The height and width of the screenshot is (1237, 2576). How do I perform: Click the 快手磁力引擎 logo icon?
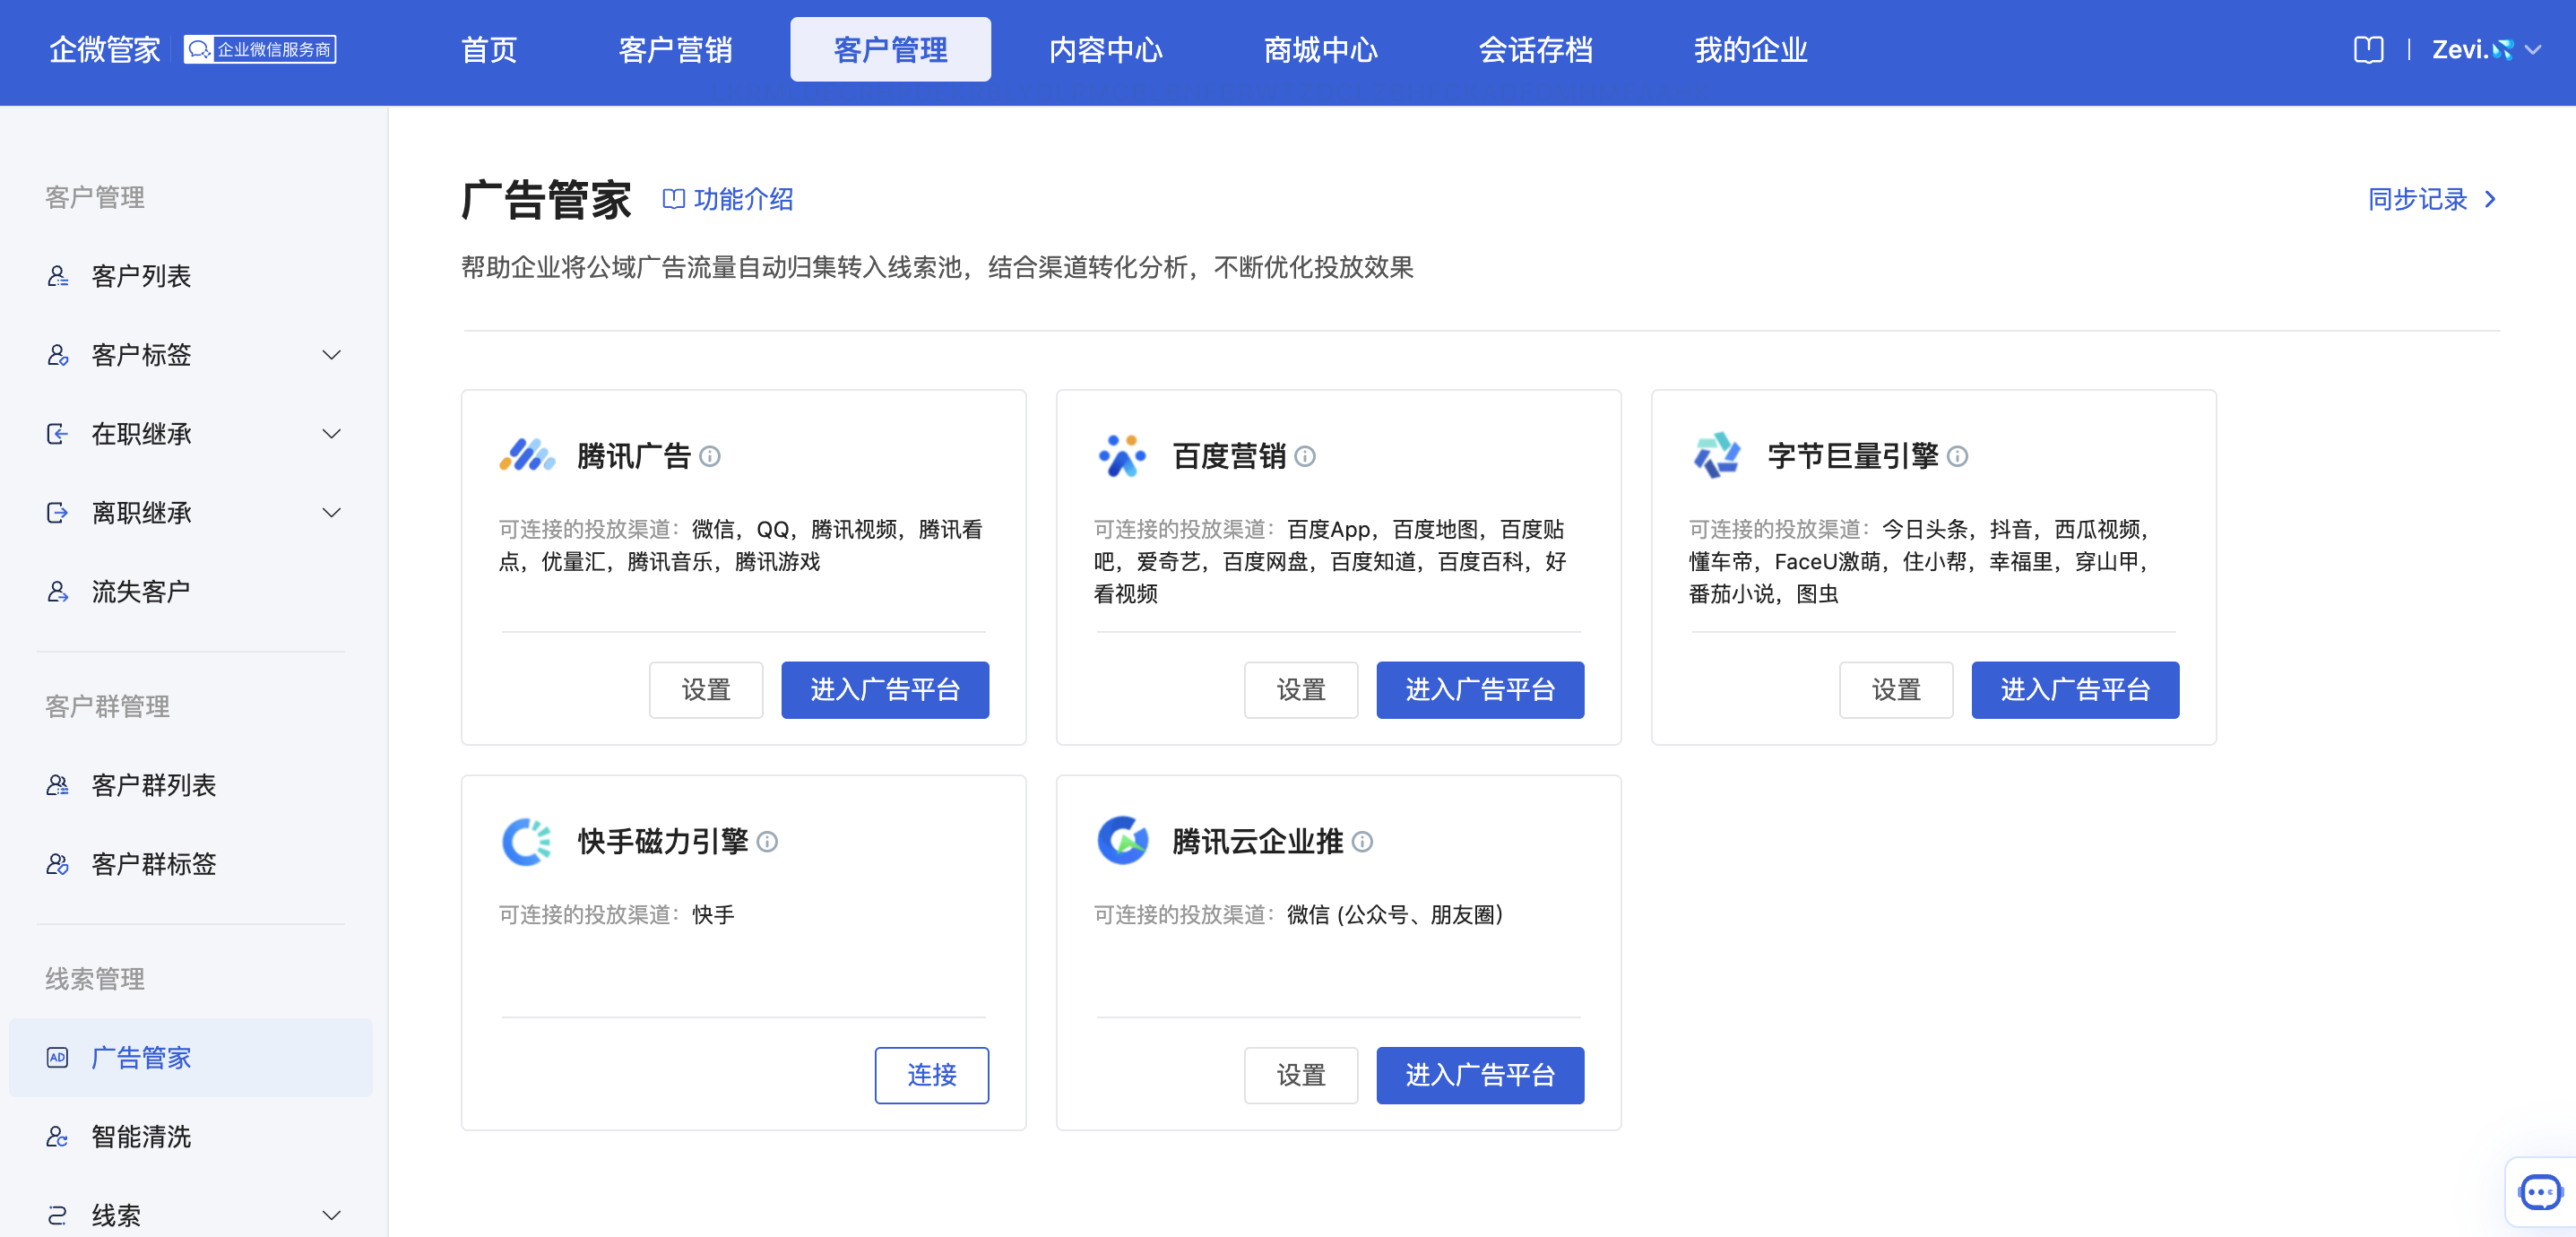coord(527,841)
